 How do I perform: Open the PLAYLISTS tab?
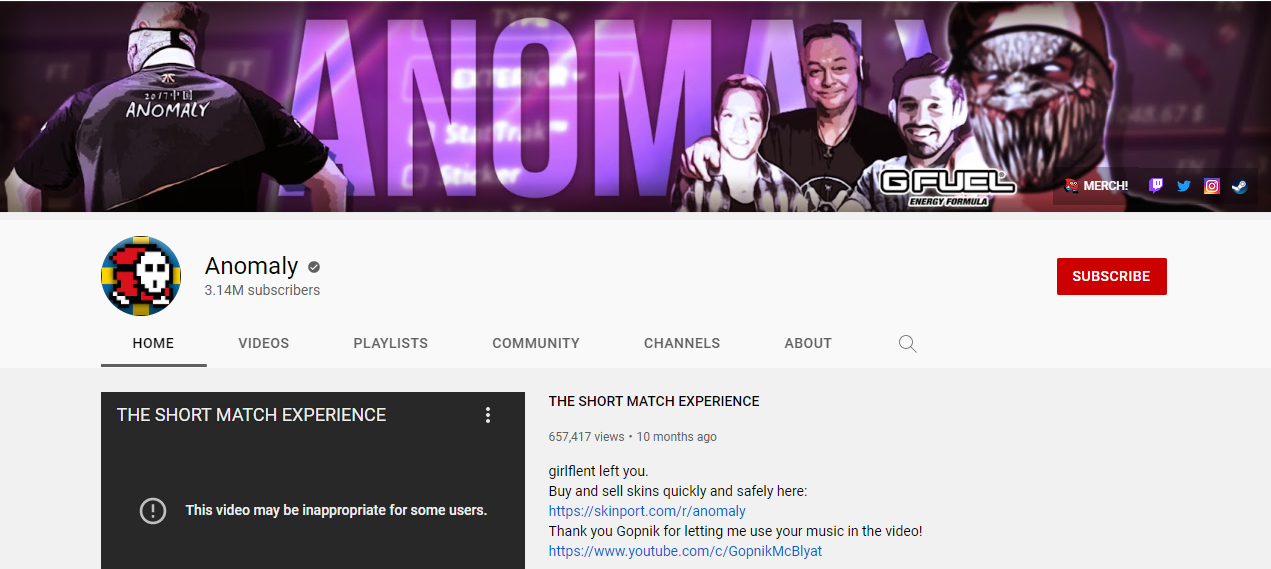(391, 343)
